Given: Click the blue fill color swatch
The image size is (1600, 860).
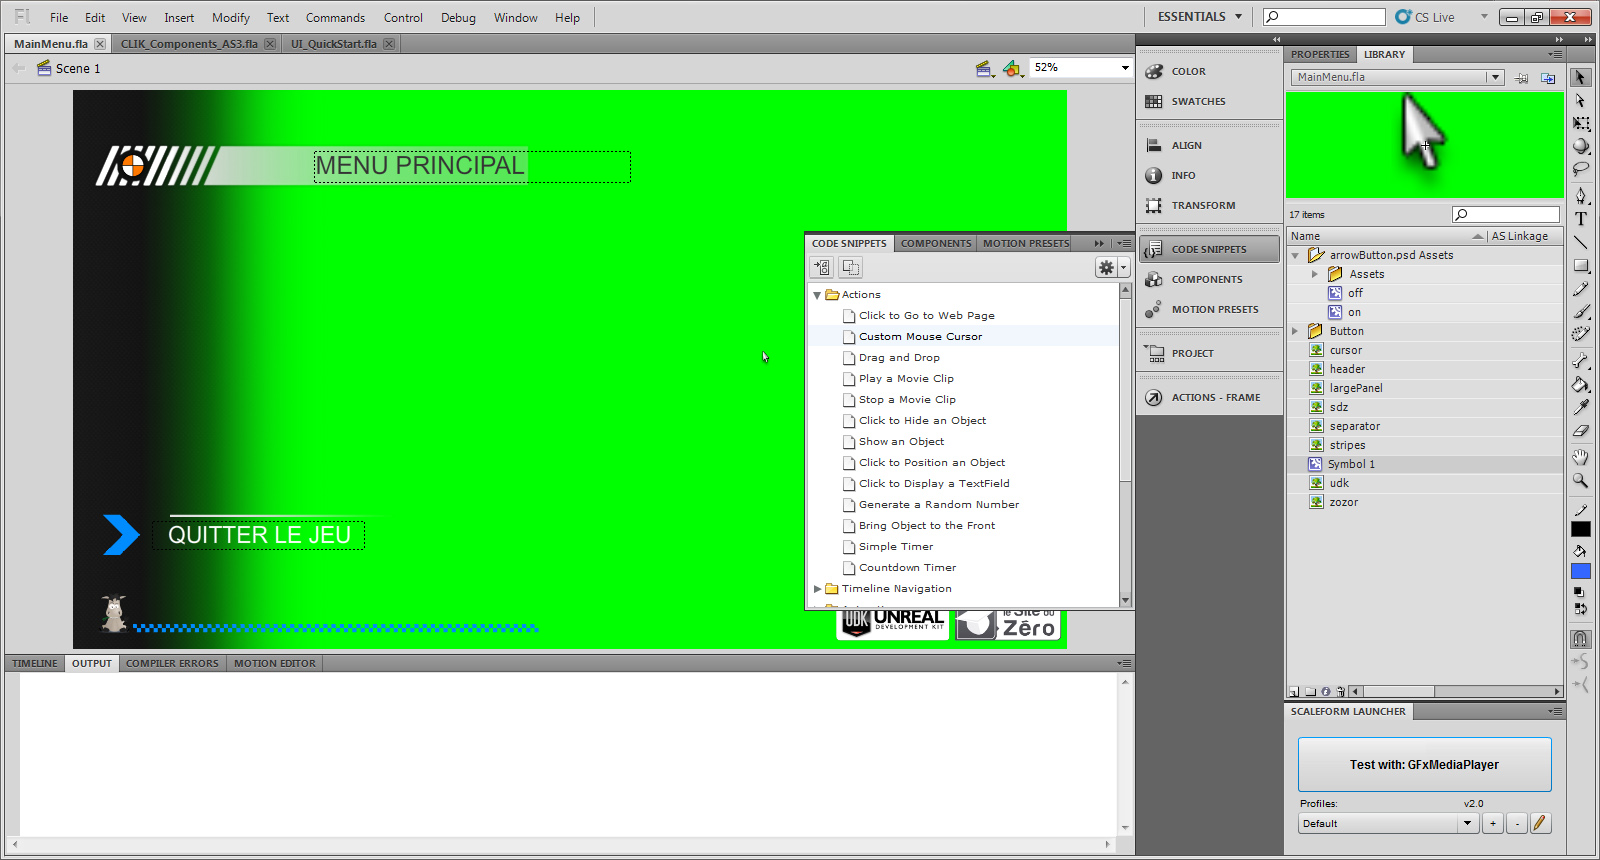Looking at the screenshot, I should 1580,571.
